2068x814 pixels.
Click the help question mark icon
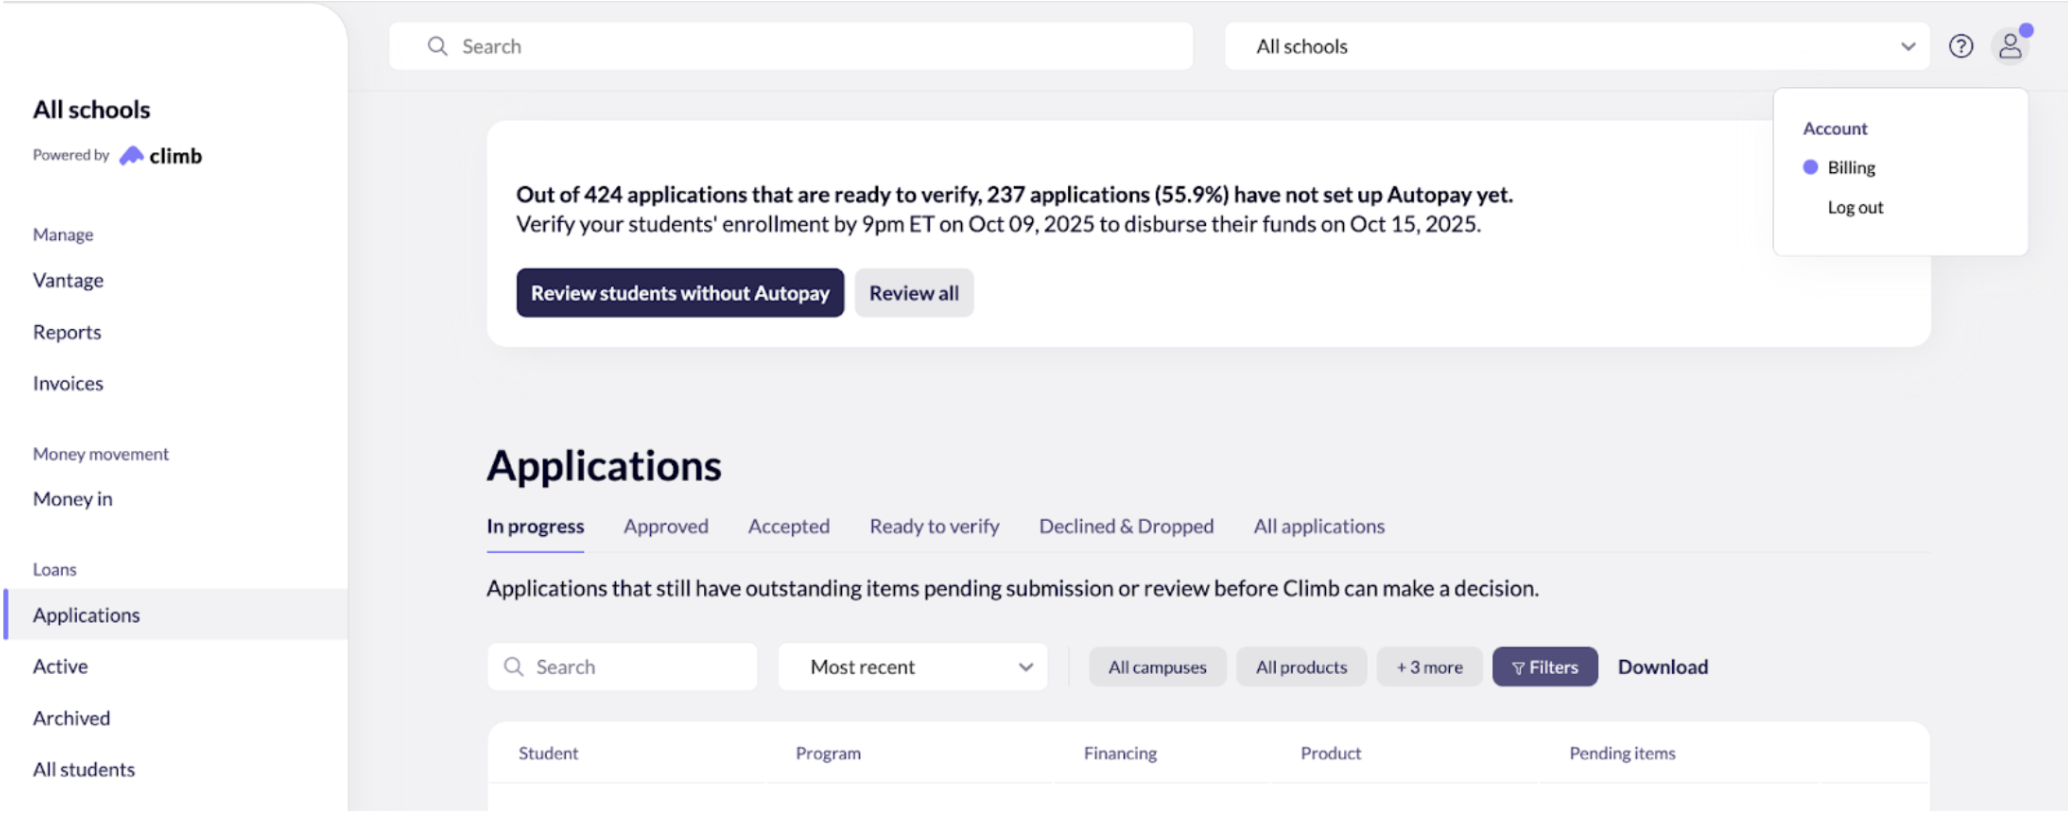click(1960, 46)
